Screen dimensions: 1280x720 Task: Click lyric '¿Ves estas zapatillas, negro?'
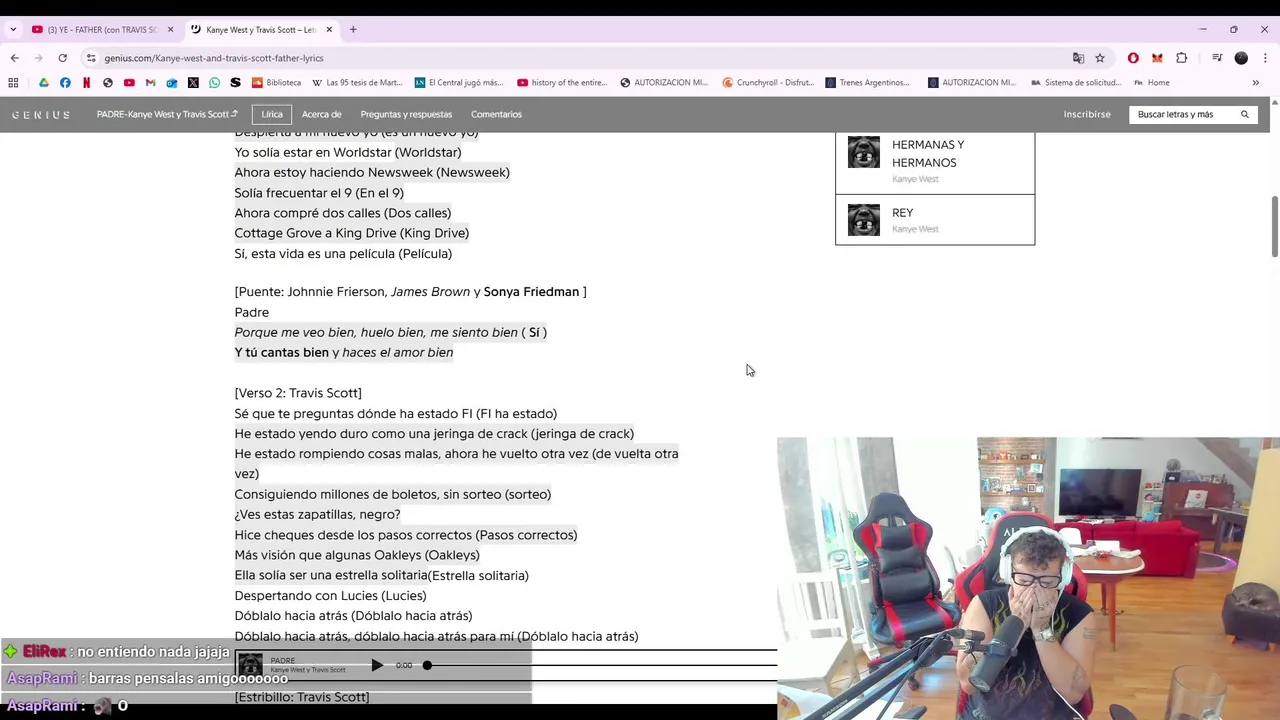[x=317, y=515]
